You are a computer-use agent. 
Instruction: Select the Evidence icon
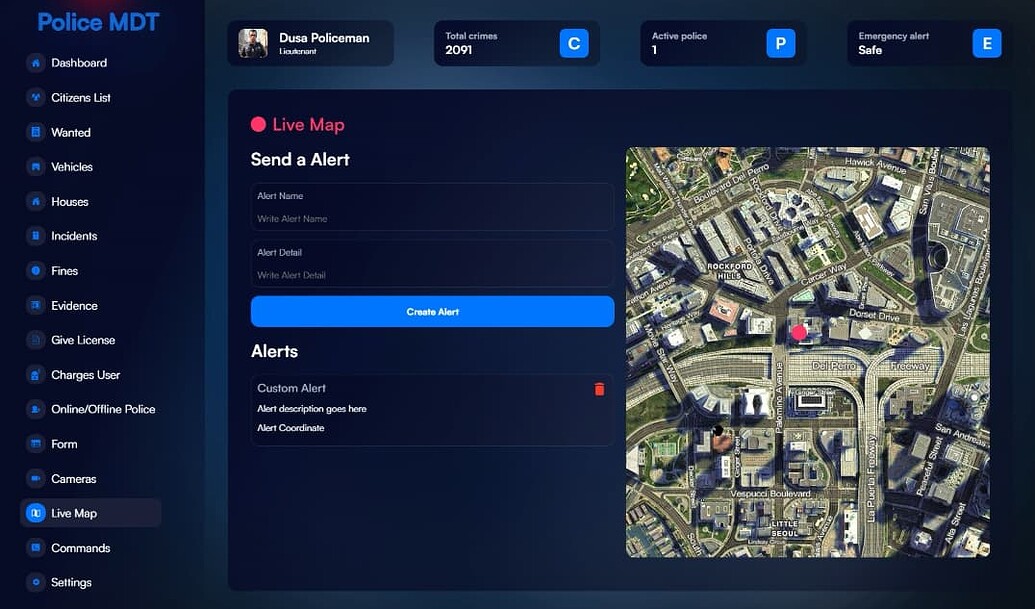click(x=35, y=305)
